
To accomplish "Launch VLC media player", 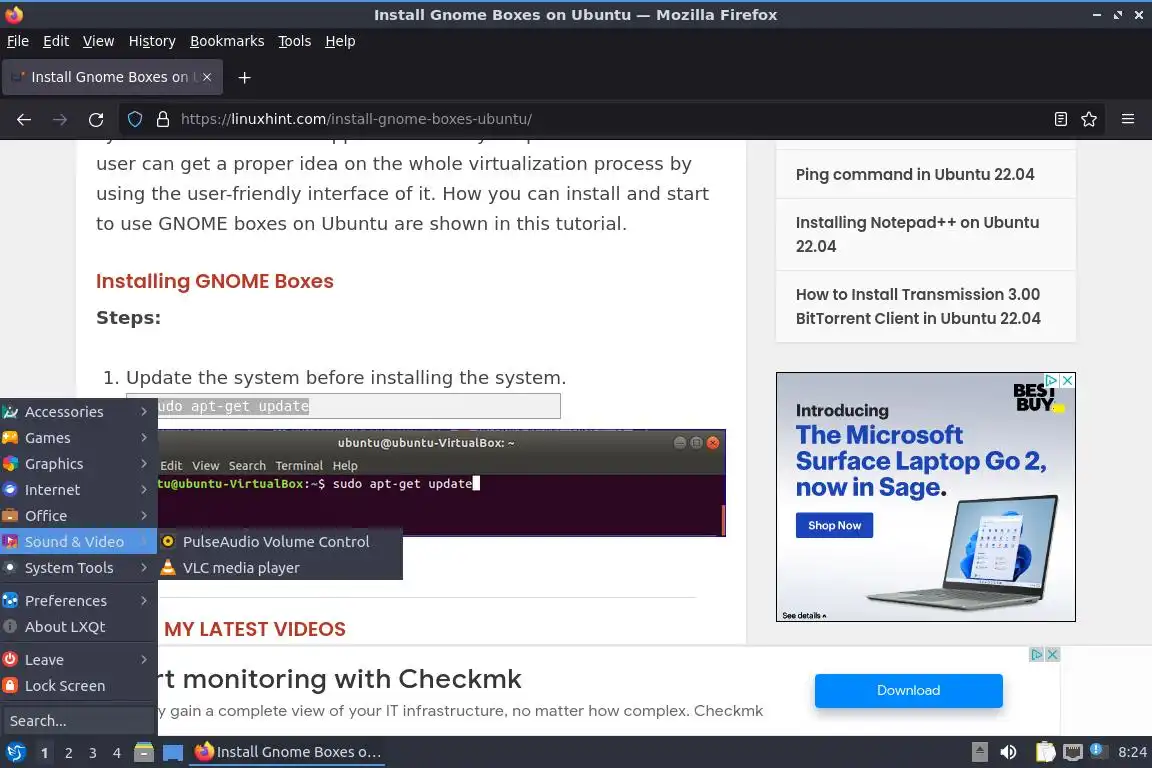I will click(280, 567).
